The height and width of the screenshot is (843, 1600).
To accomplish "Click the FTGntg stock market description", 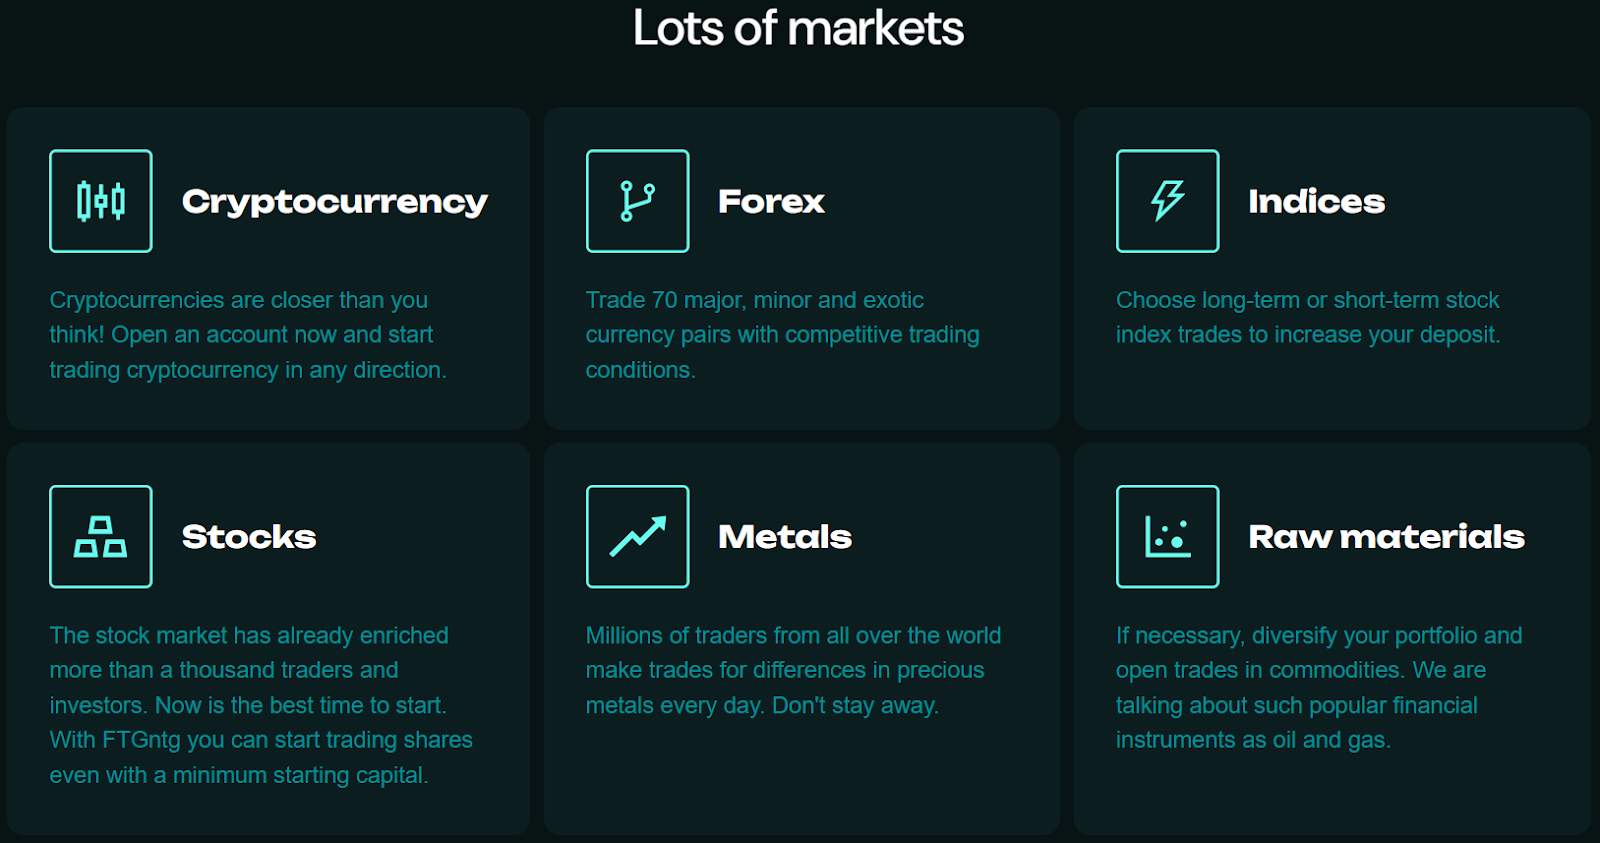I will pyautogui.click(x=261, y=705).
